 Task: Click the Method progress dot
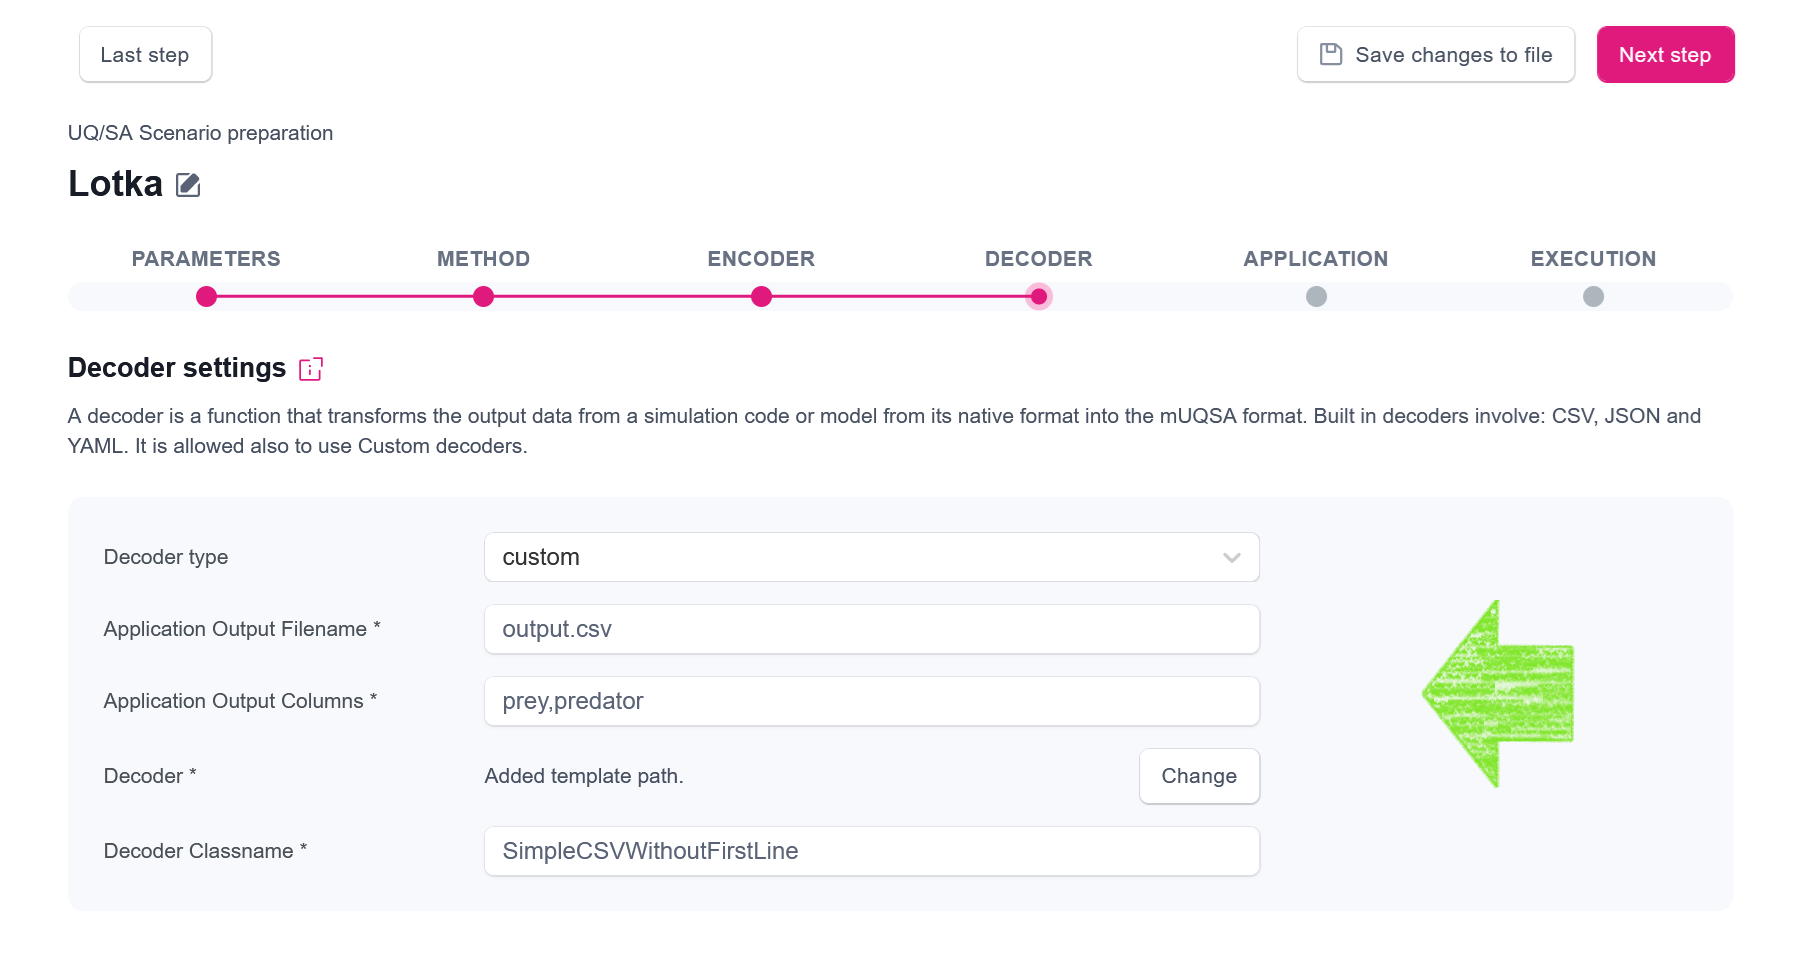tap(483, 296)
